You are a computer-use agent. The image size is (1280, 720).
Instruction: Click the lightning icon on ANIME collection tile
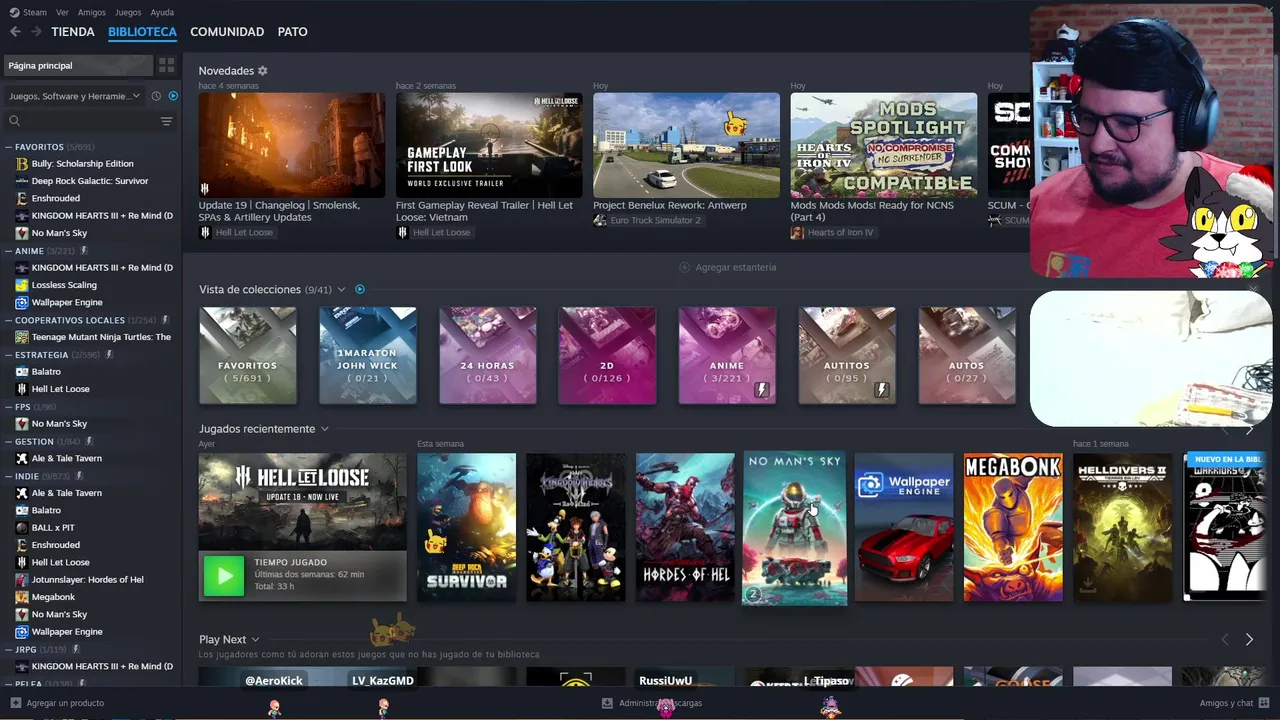(x=762, y=390)
